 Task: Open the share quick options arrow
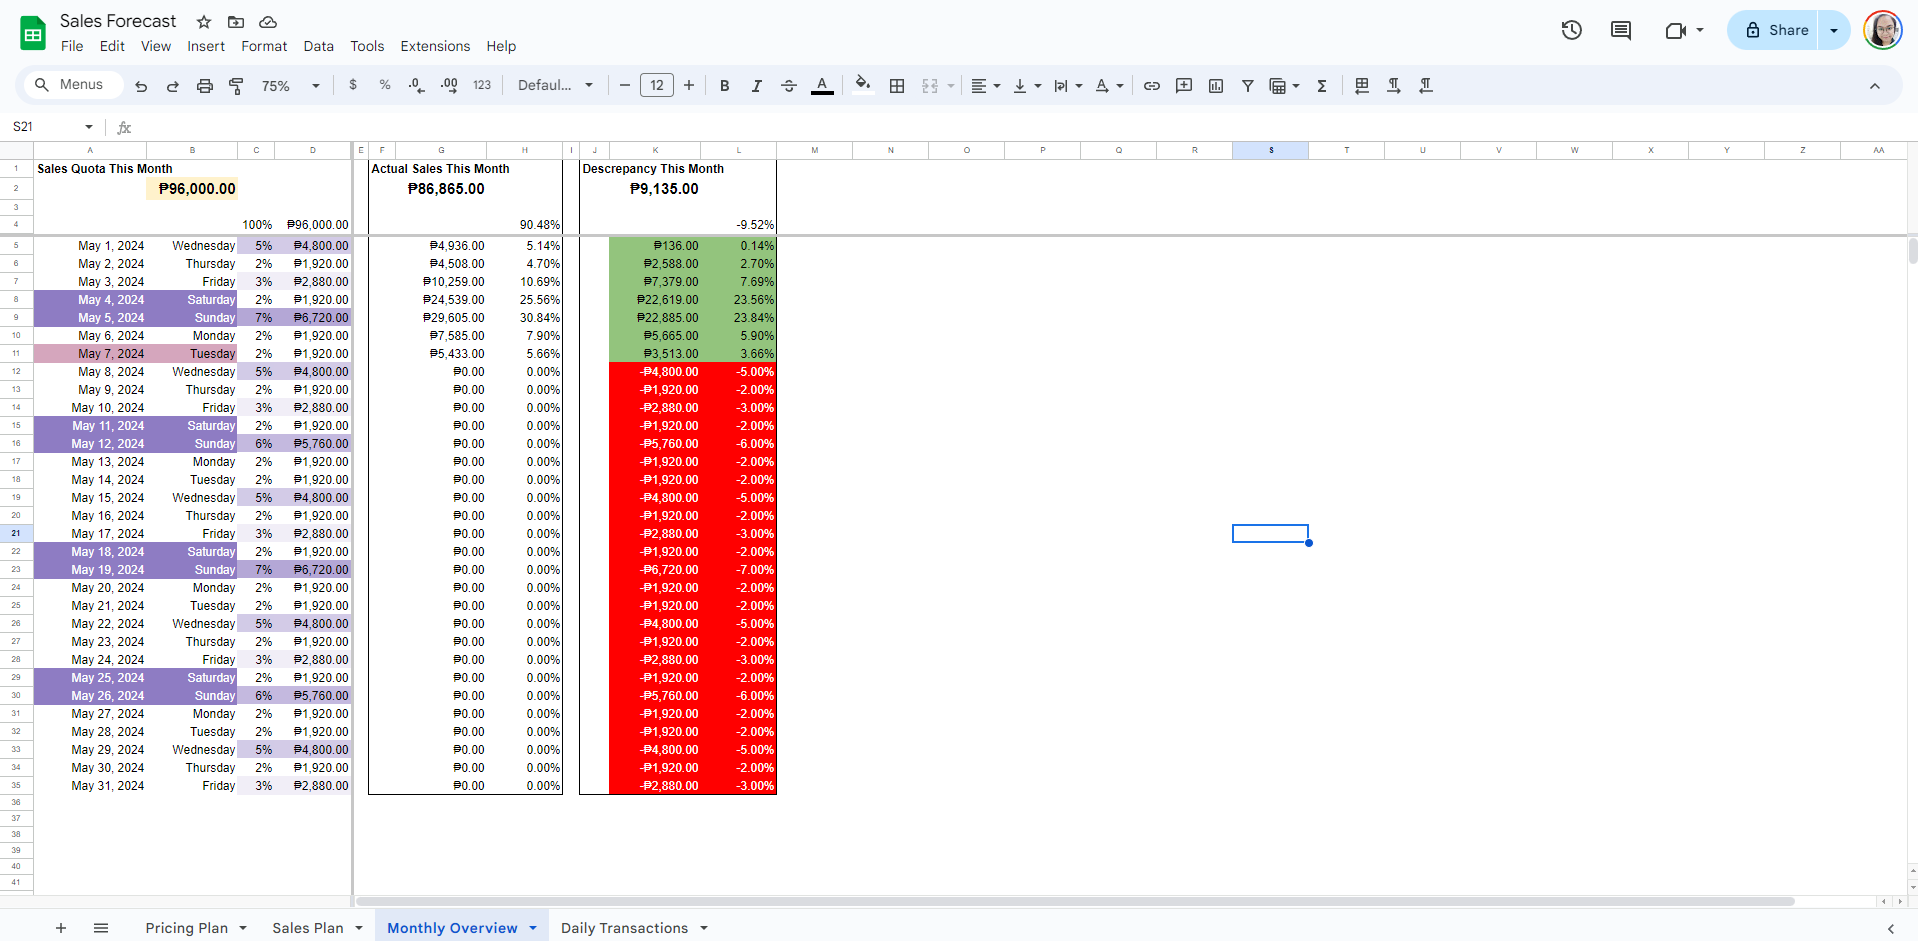coord(1834,30)
